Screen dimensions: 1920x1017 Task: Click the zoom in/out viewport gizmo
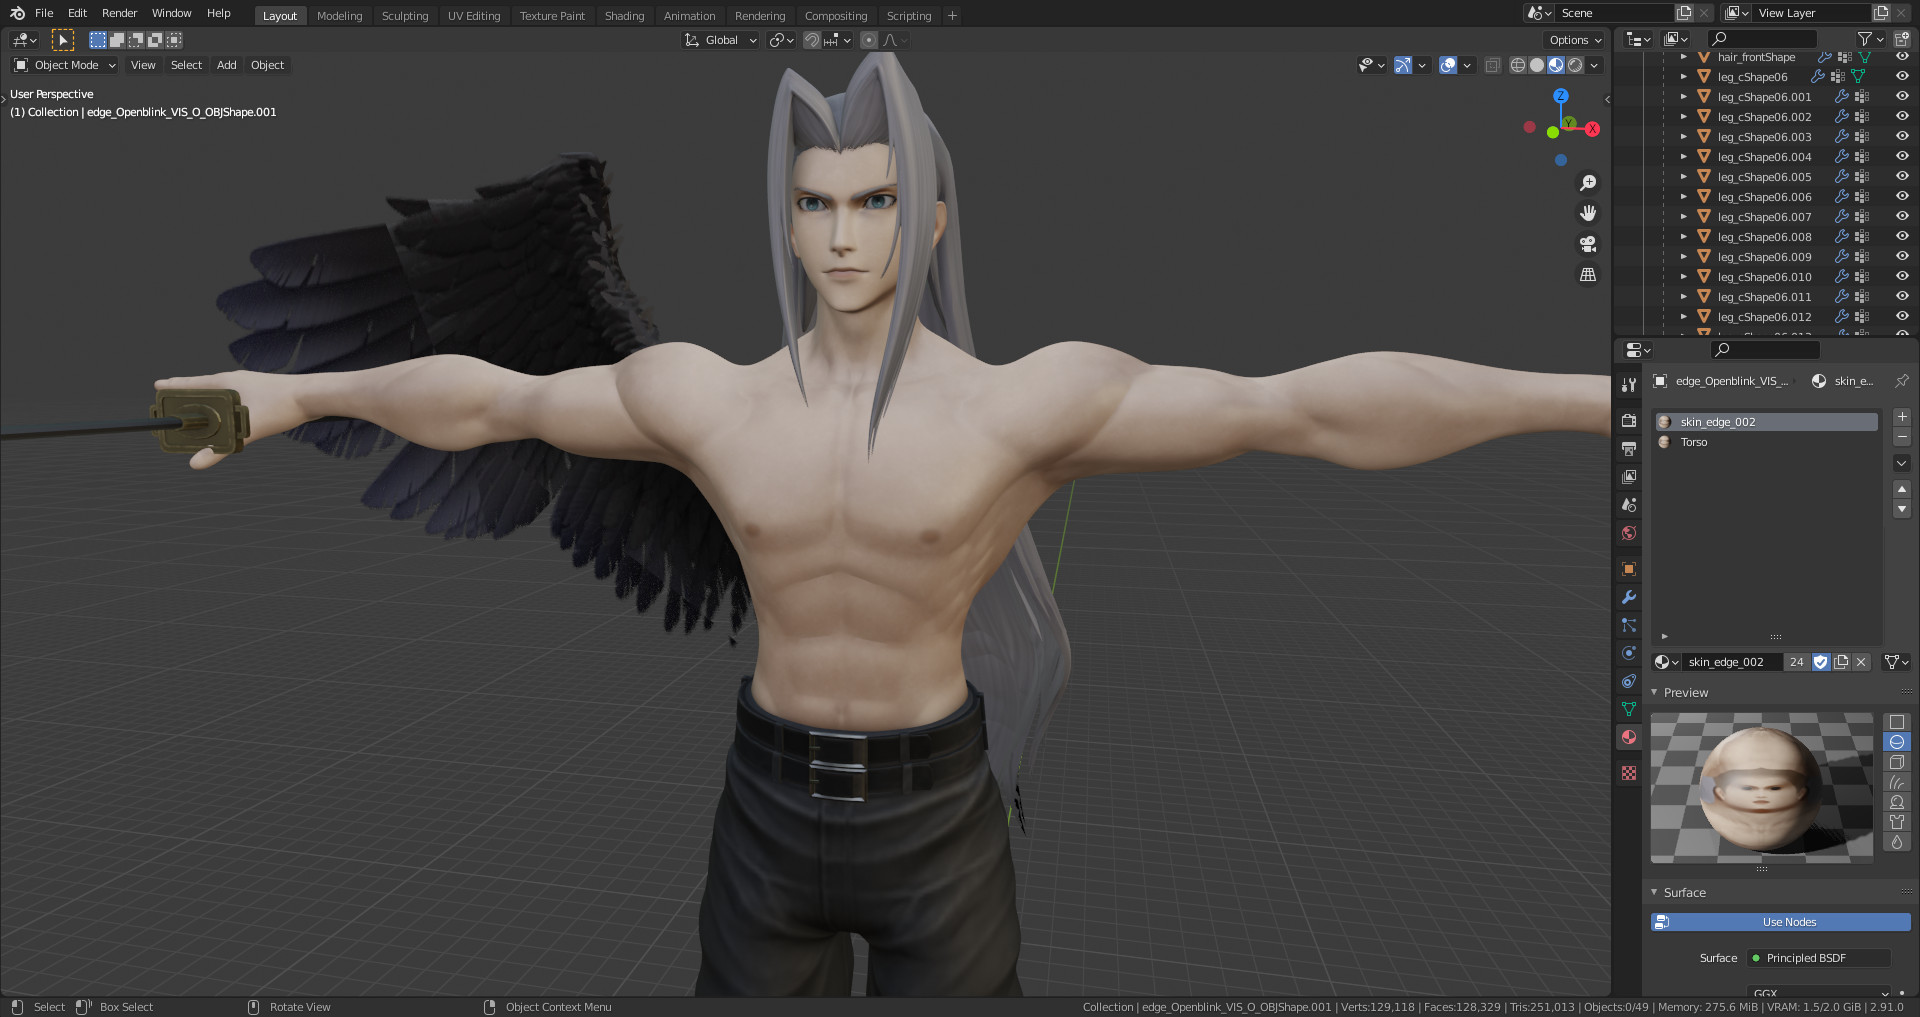1587,183
